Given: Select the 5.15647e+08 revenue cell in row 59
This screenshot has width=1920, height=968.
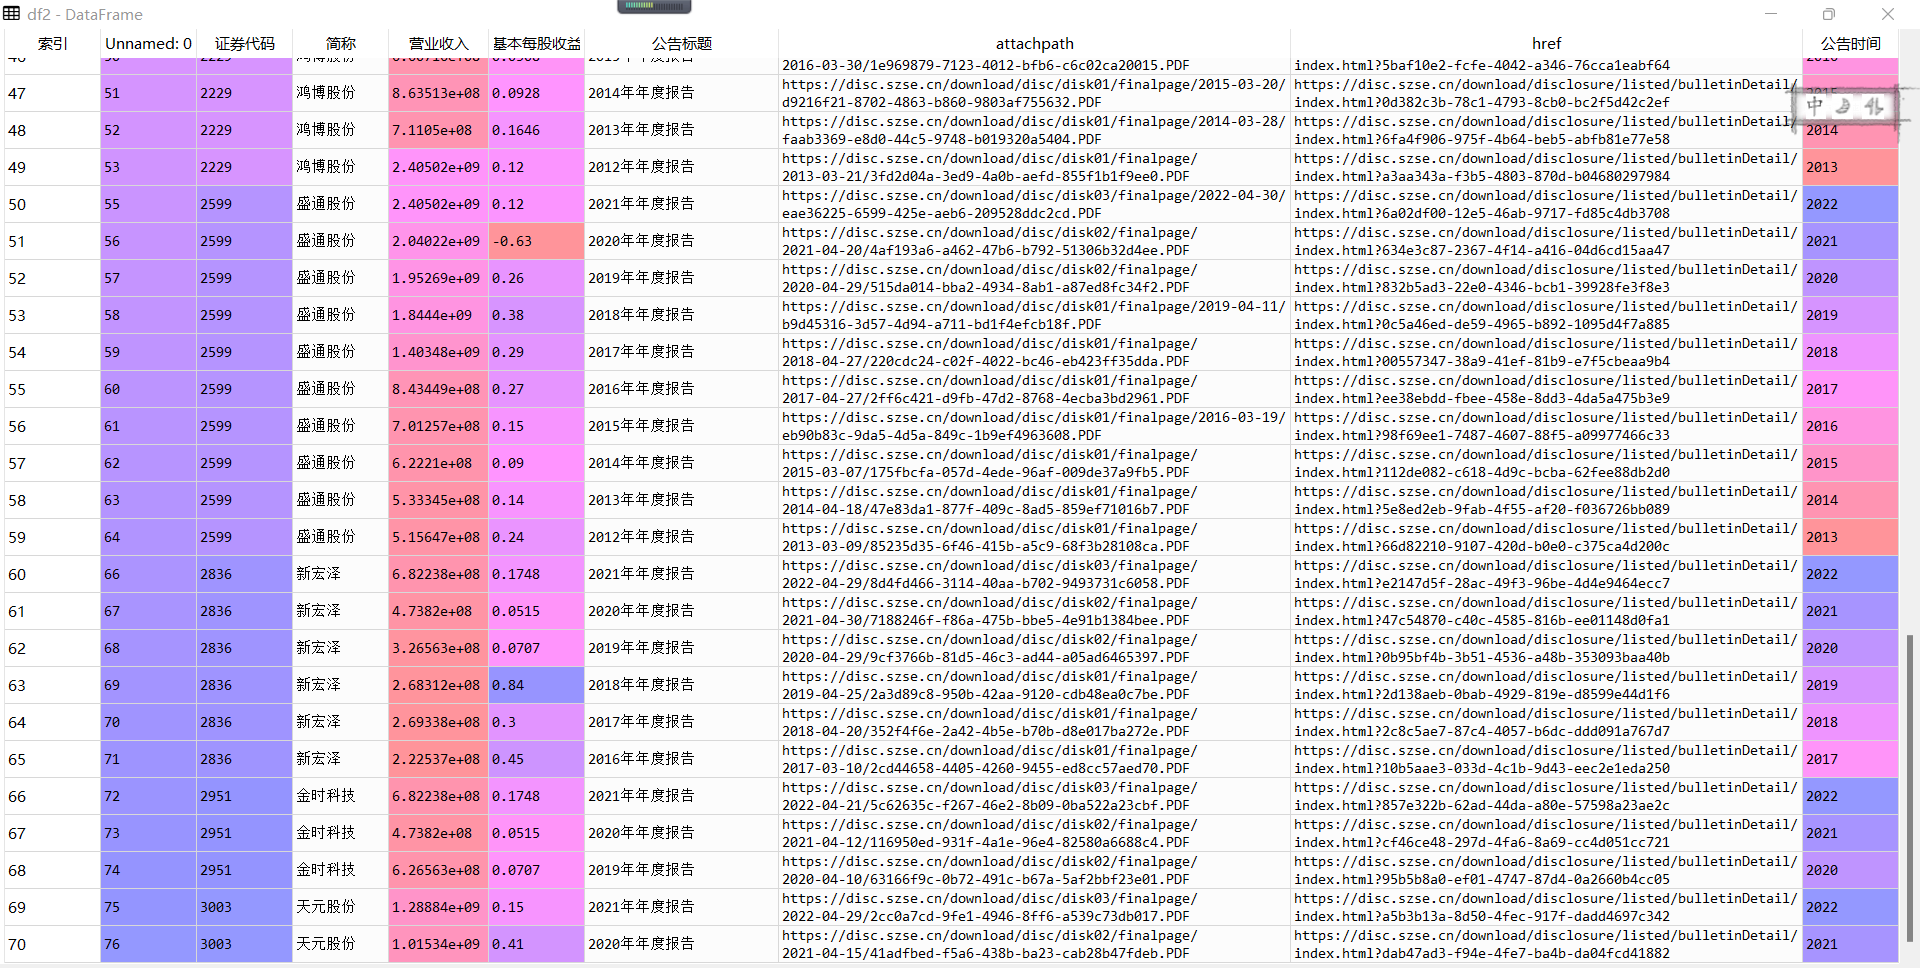Looking at the screenshot, I should pyautogui.click(x=438, y=537).
